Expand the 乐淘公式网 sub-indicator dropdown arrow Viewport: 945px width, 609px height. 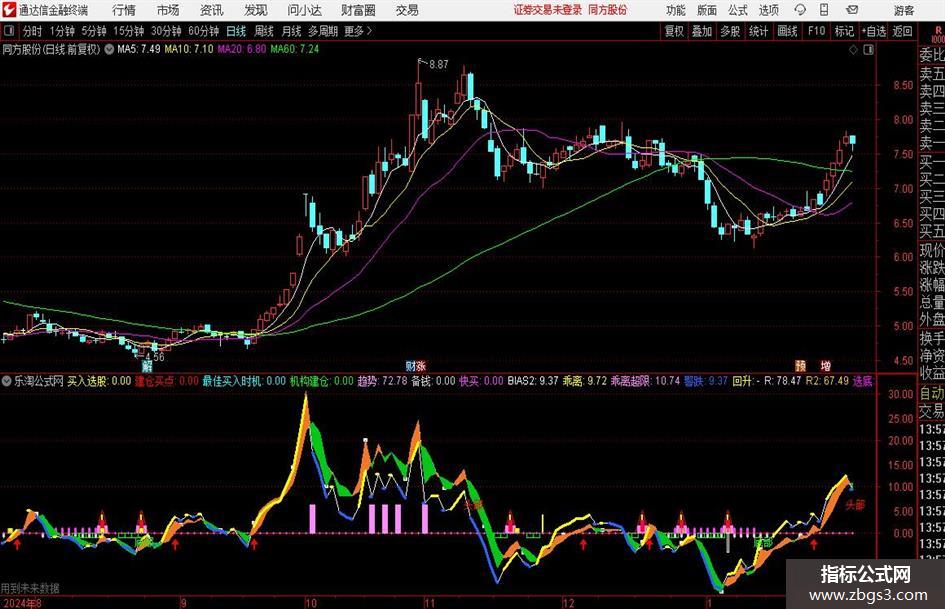pyautogui.click(x=7, y=380)
